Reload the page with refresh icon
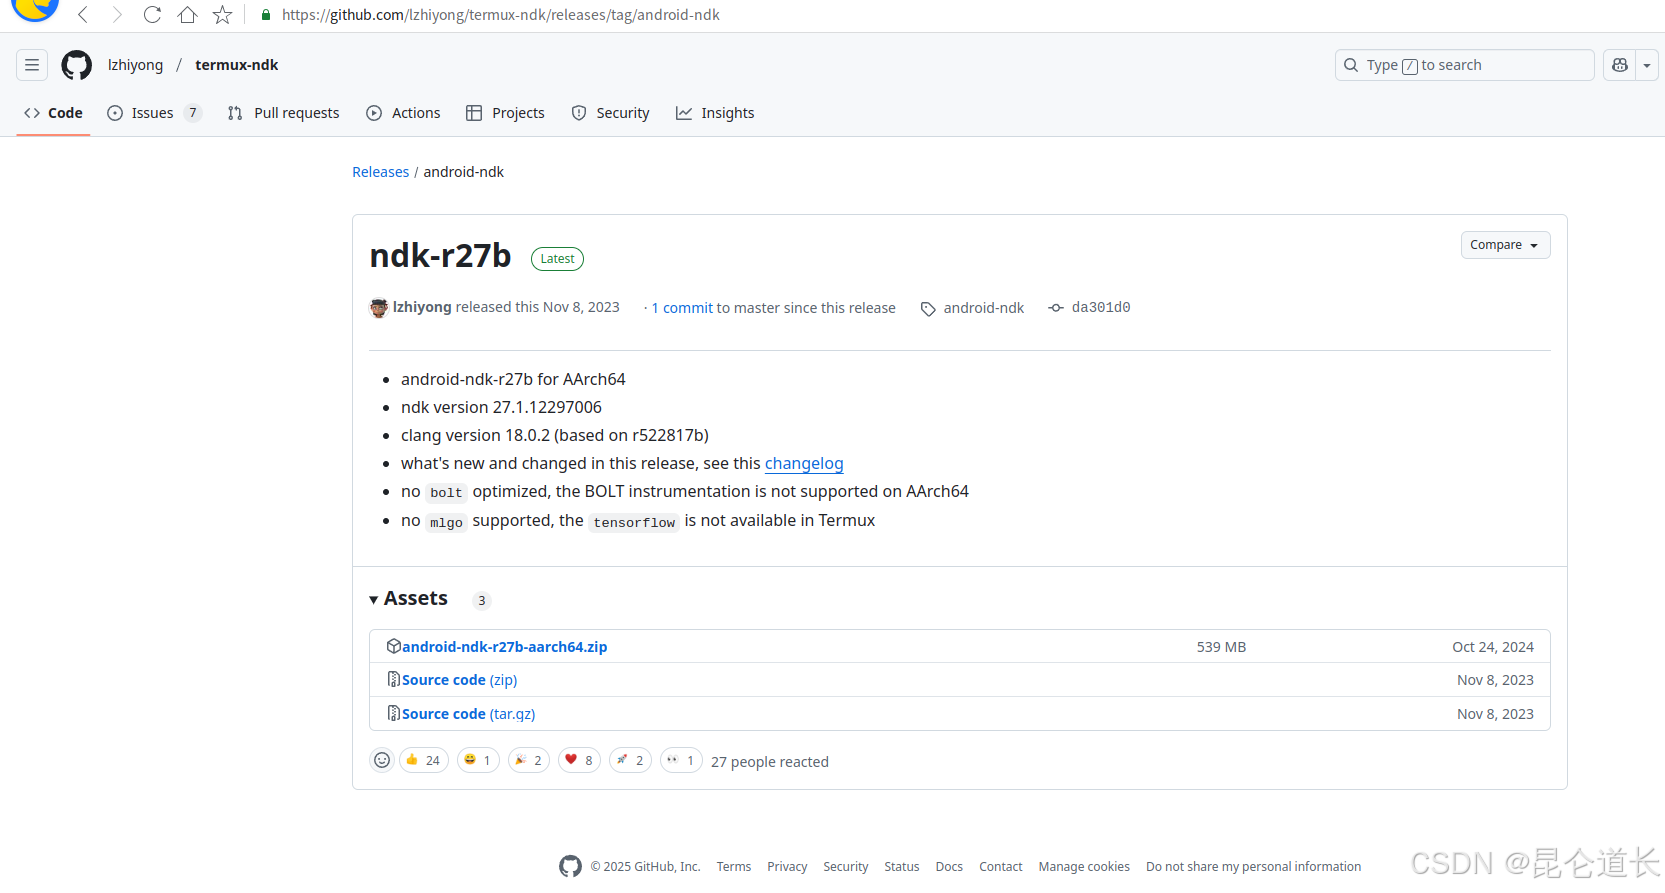The height and width of the screenshot is (893, 1665). pos(152,15)
